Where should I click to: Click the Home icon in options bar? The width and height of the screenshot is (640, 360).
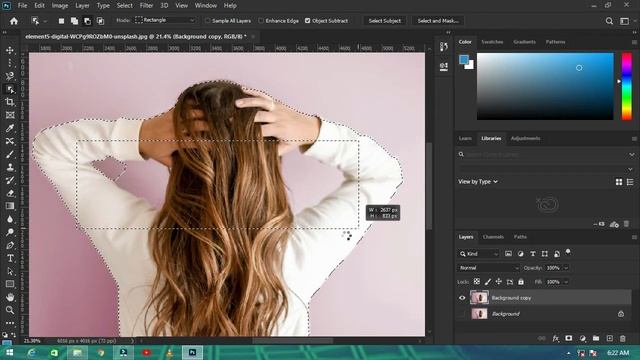(x=14, y=21)
